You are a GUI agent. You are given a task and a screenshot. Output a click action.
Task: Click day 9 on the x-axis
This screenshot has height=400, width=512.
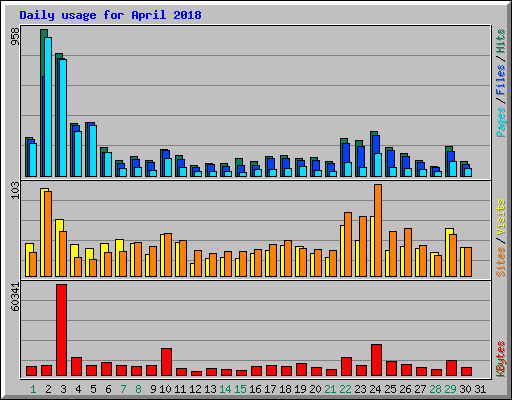click(153, 389)
